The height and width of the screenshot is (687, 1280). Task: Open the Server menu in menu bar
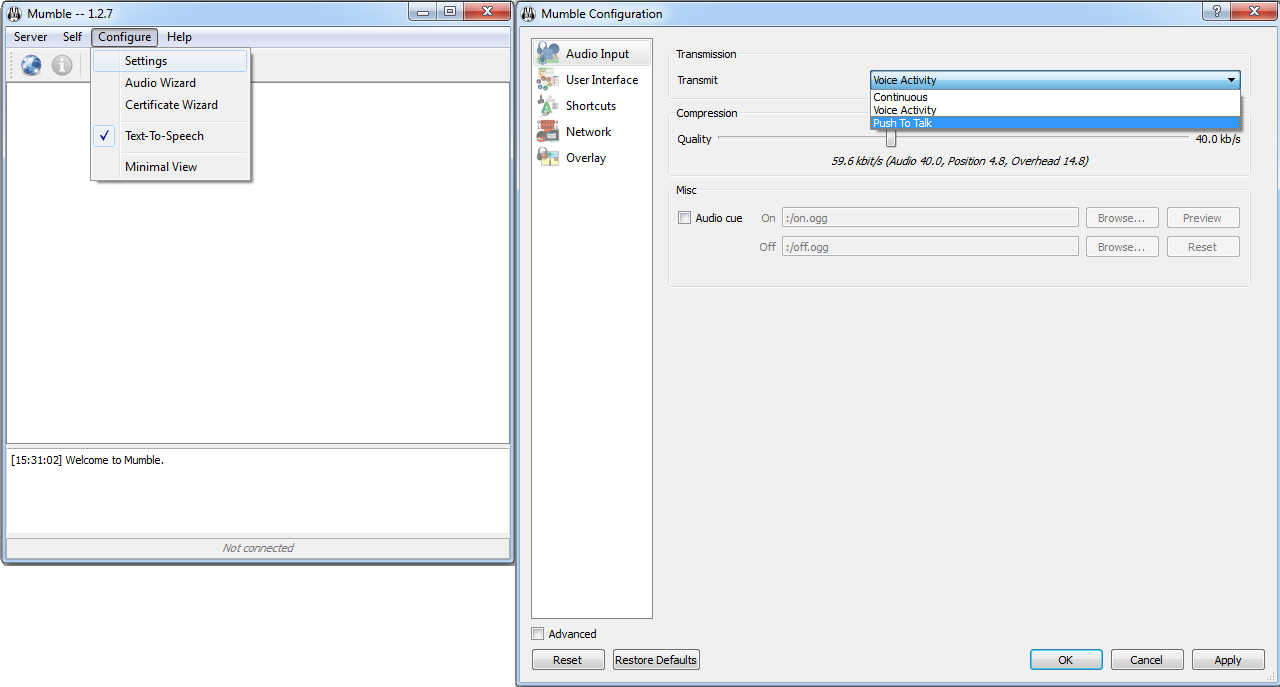pos(30,37)
